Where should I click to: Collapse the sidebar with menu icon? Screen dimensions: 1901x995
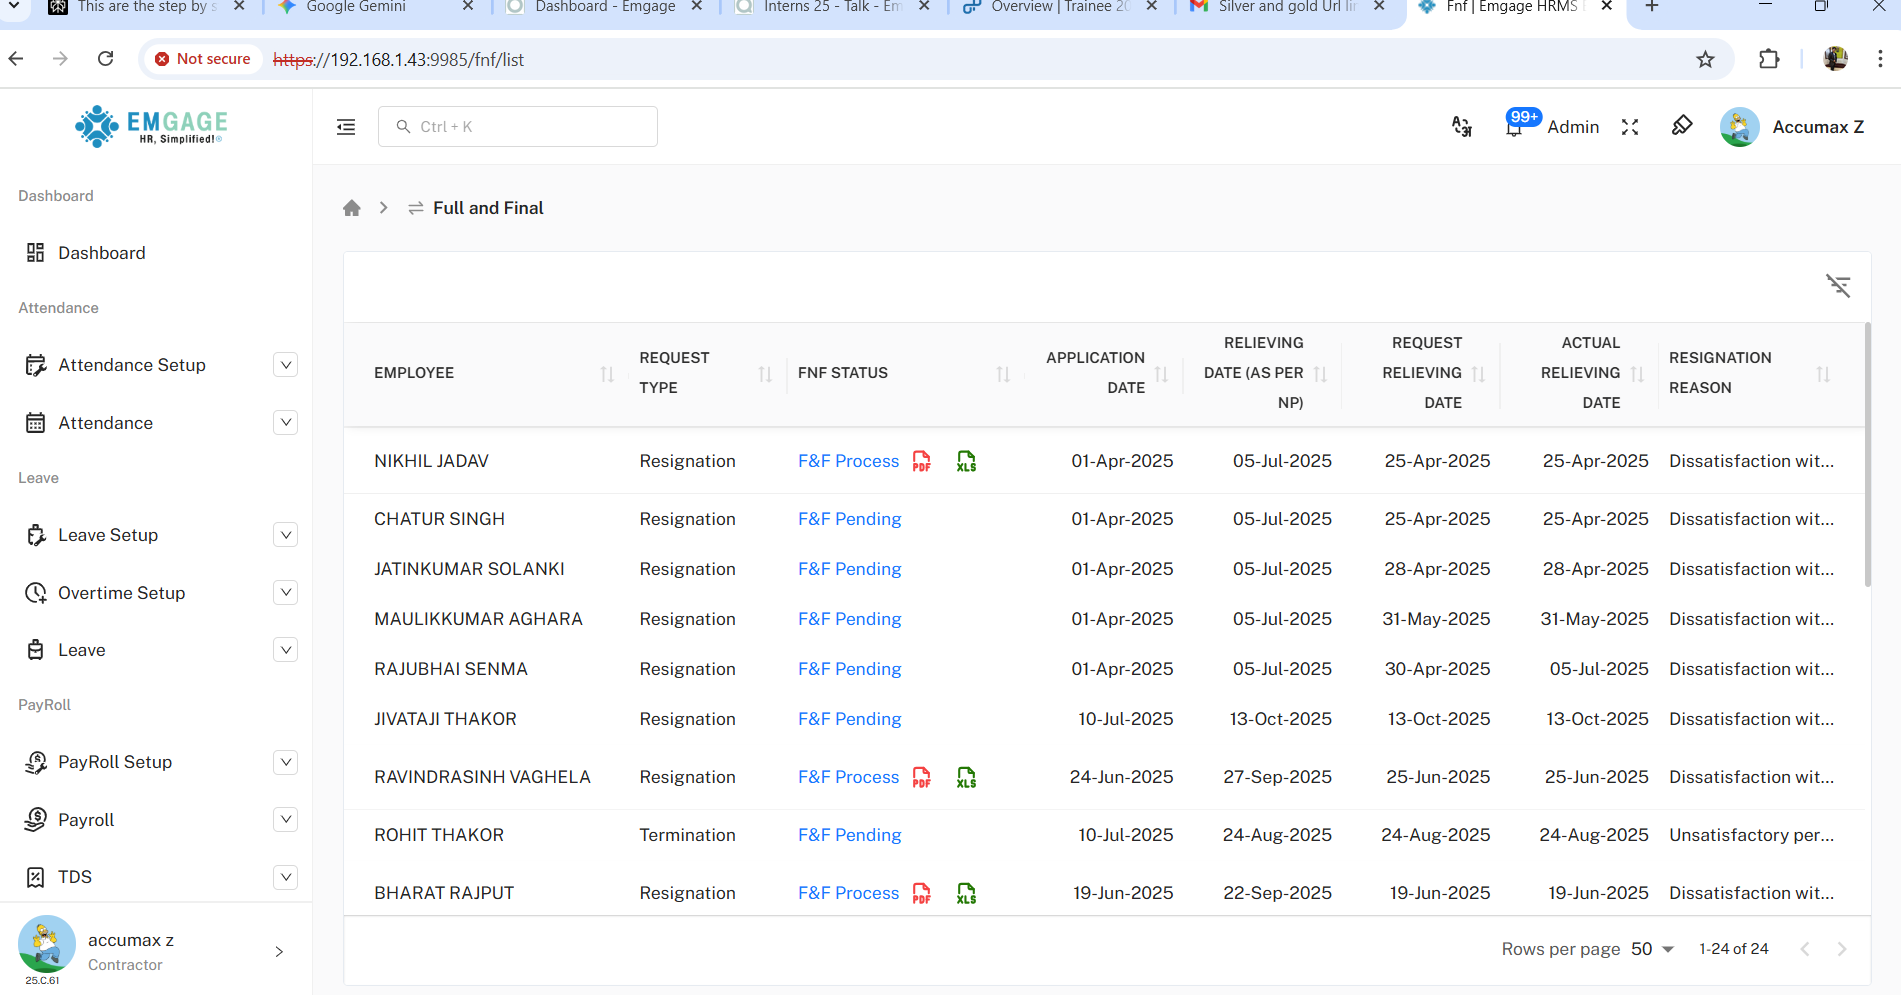coord(346,127)
